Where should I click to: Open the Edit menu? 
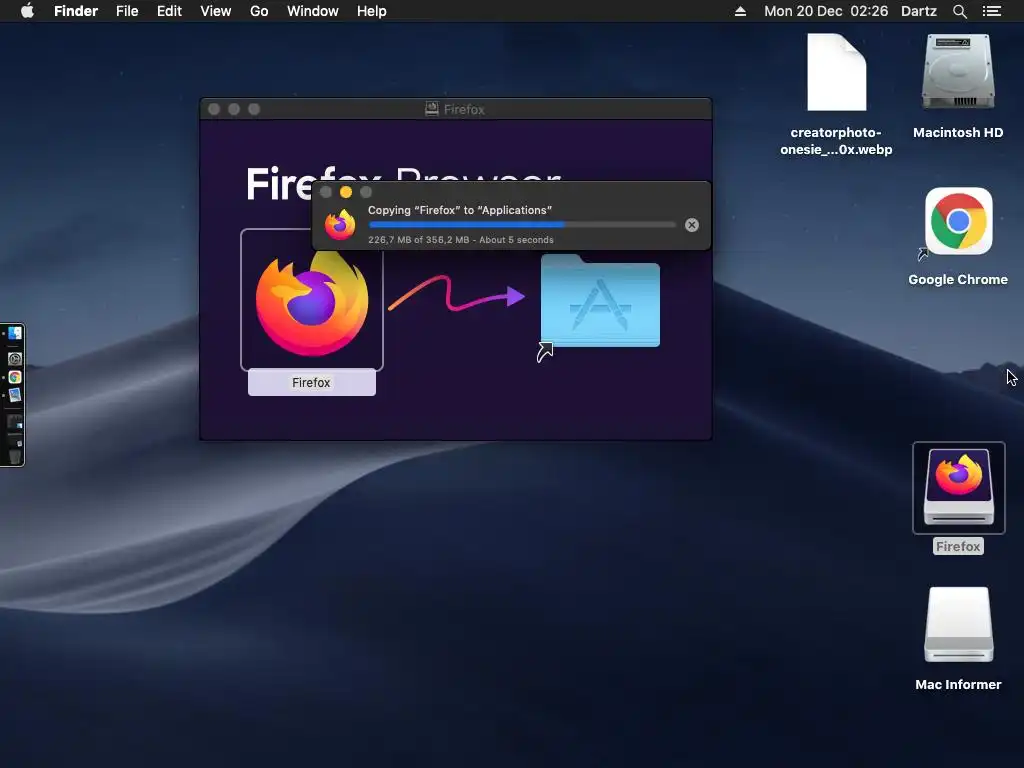pyautogui.click(x=169, y=11)
